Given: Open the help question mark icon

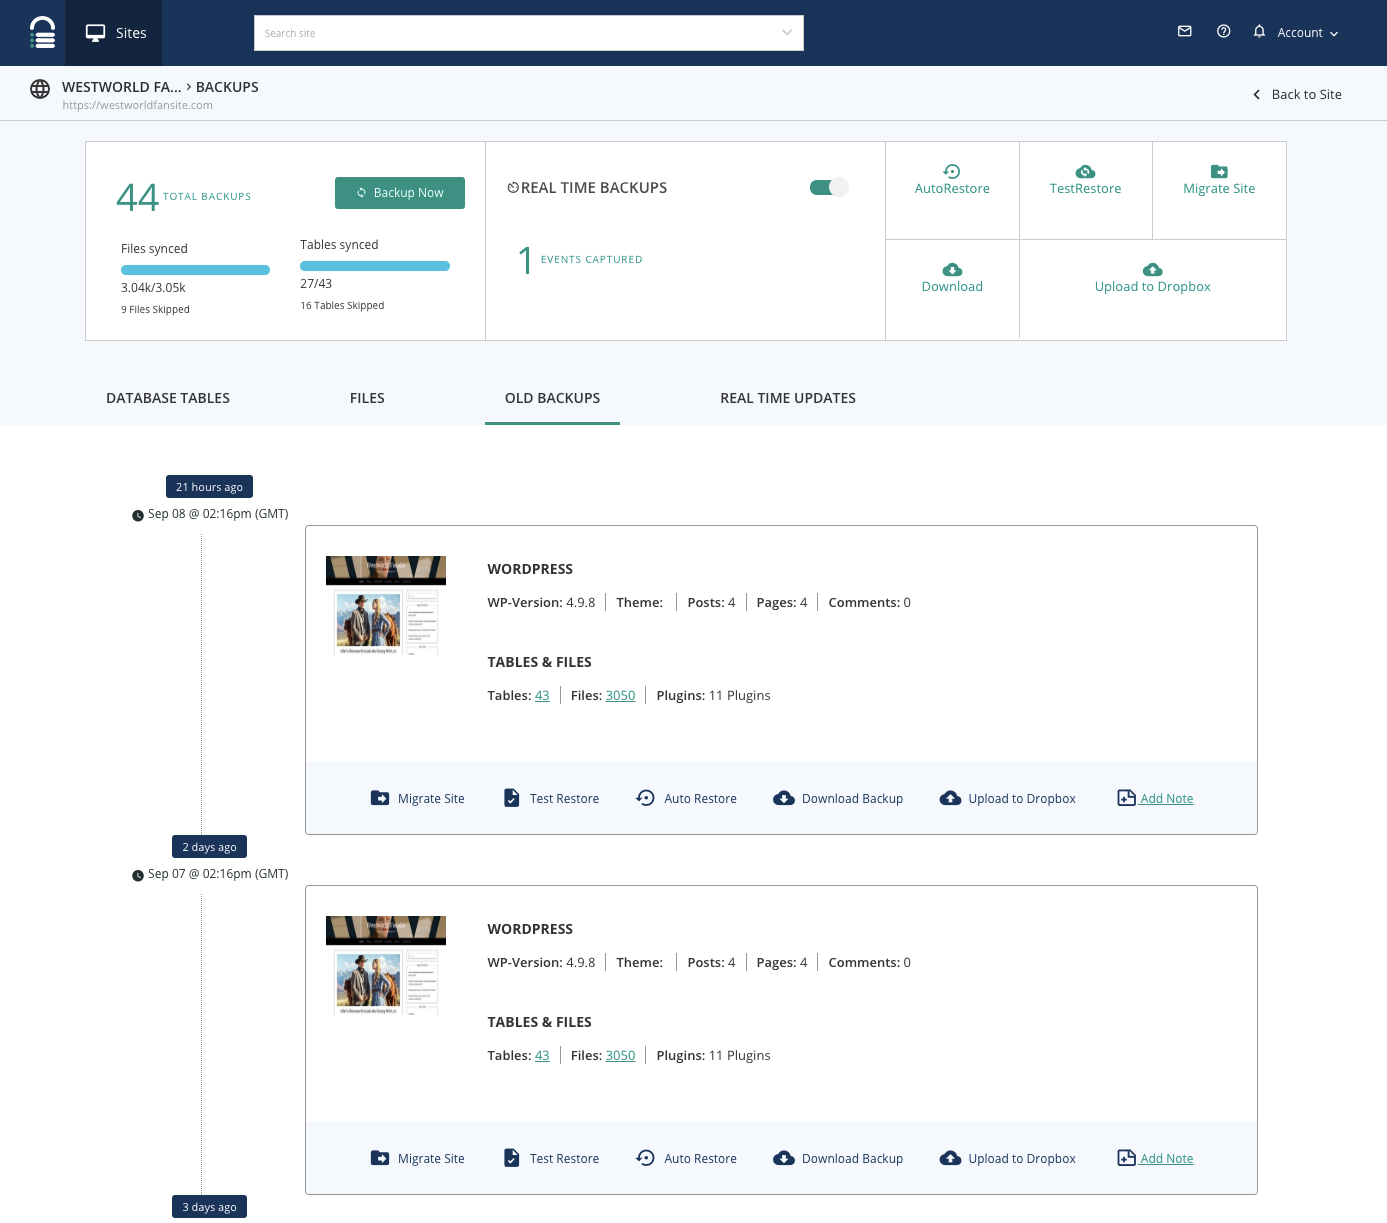Looking at the screenshot, I should (x=1223, y=31).
